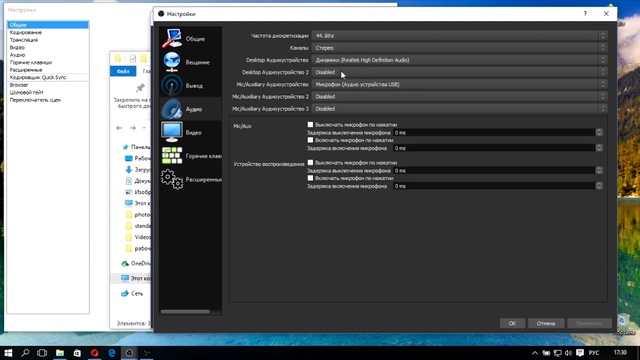This screenshot has width=640, height=360.
Task: Click the taskbar clock
Action: pyautogui.click(x=620, y=352)
